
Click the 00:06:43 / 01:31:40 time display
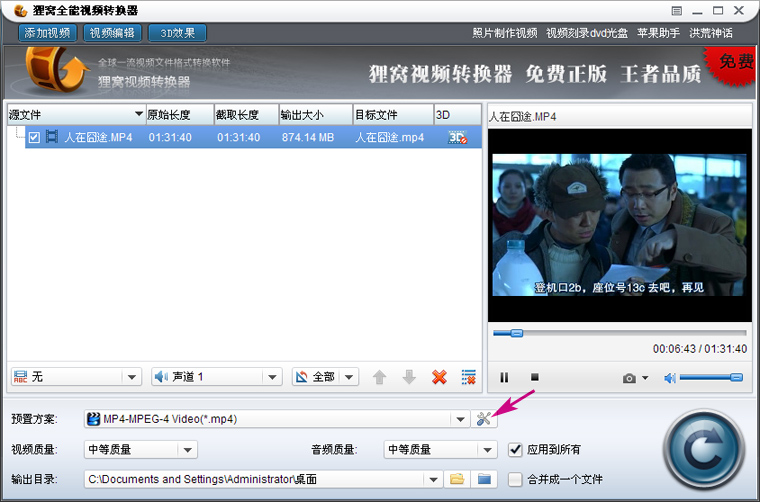coord(699,349)
